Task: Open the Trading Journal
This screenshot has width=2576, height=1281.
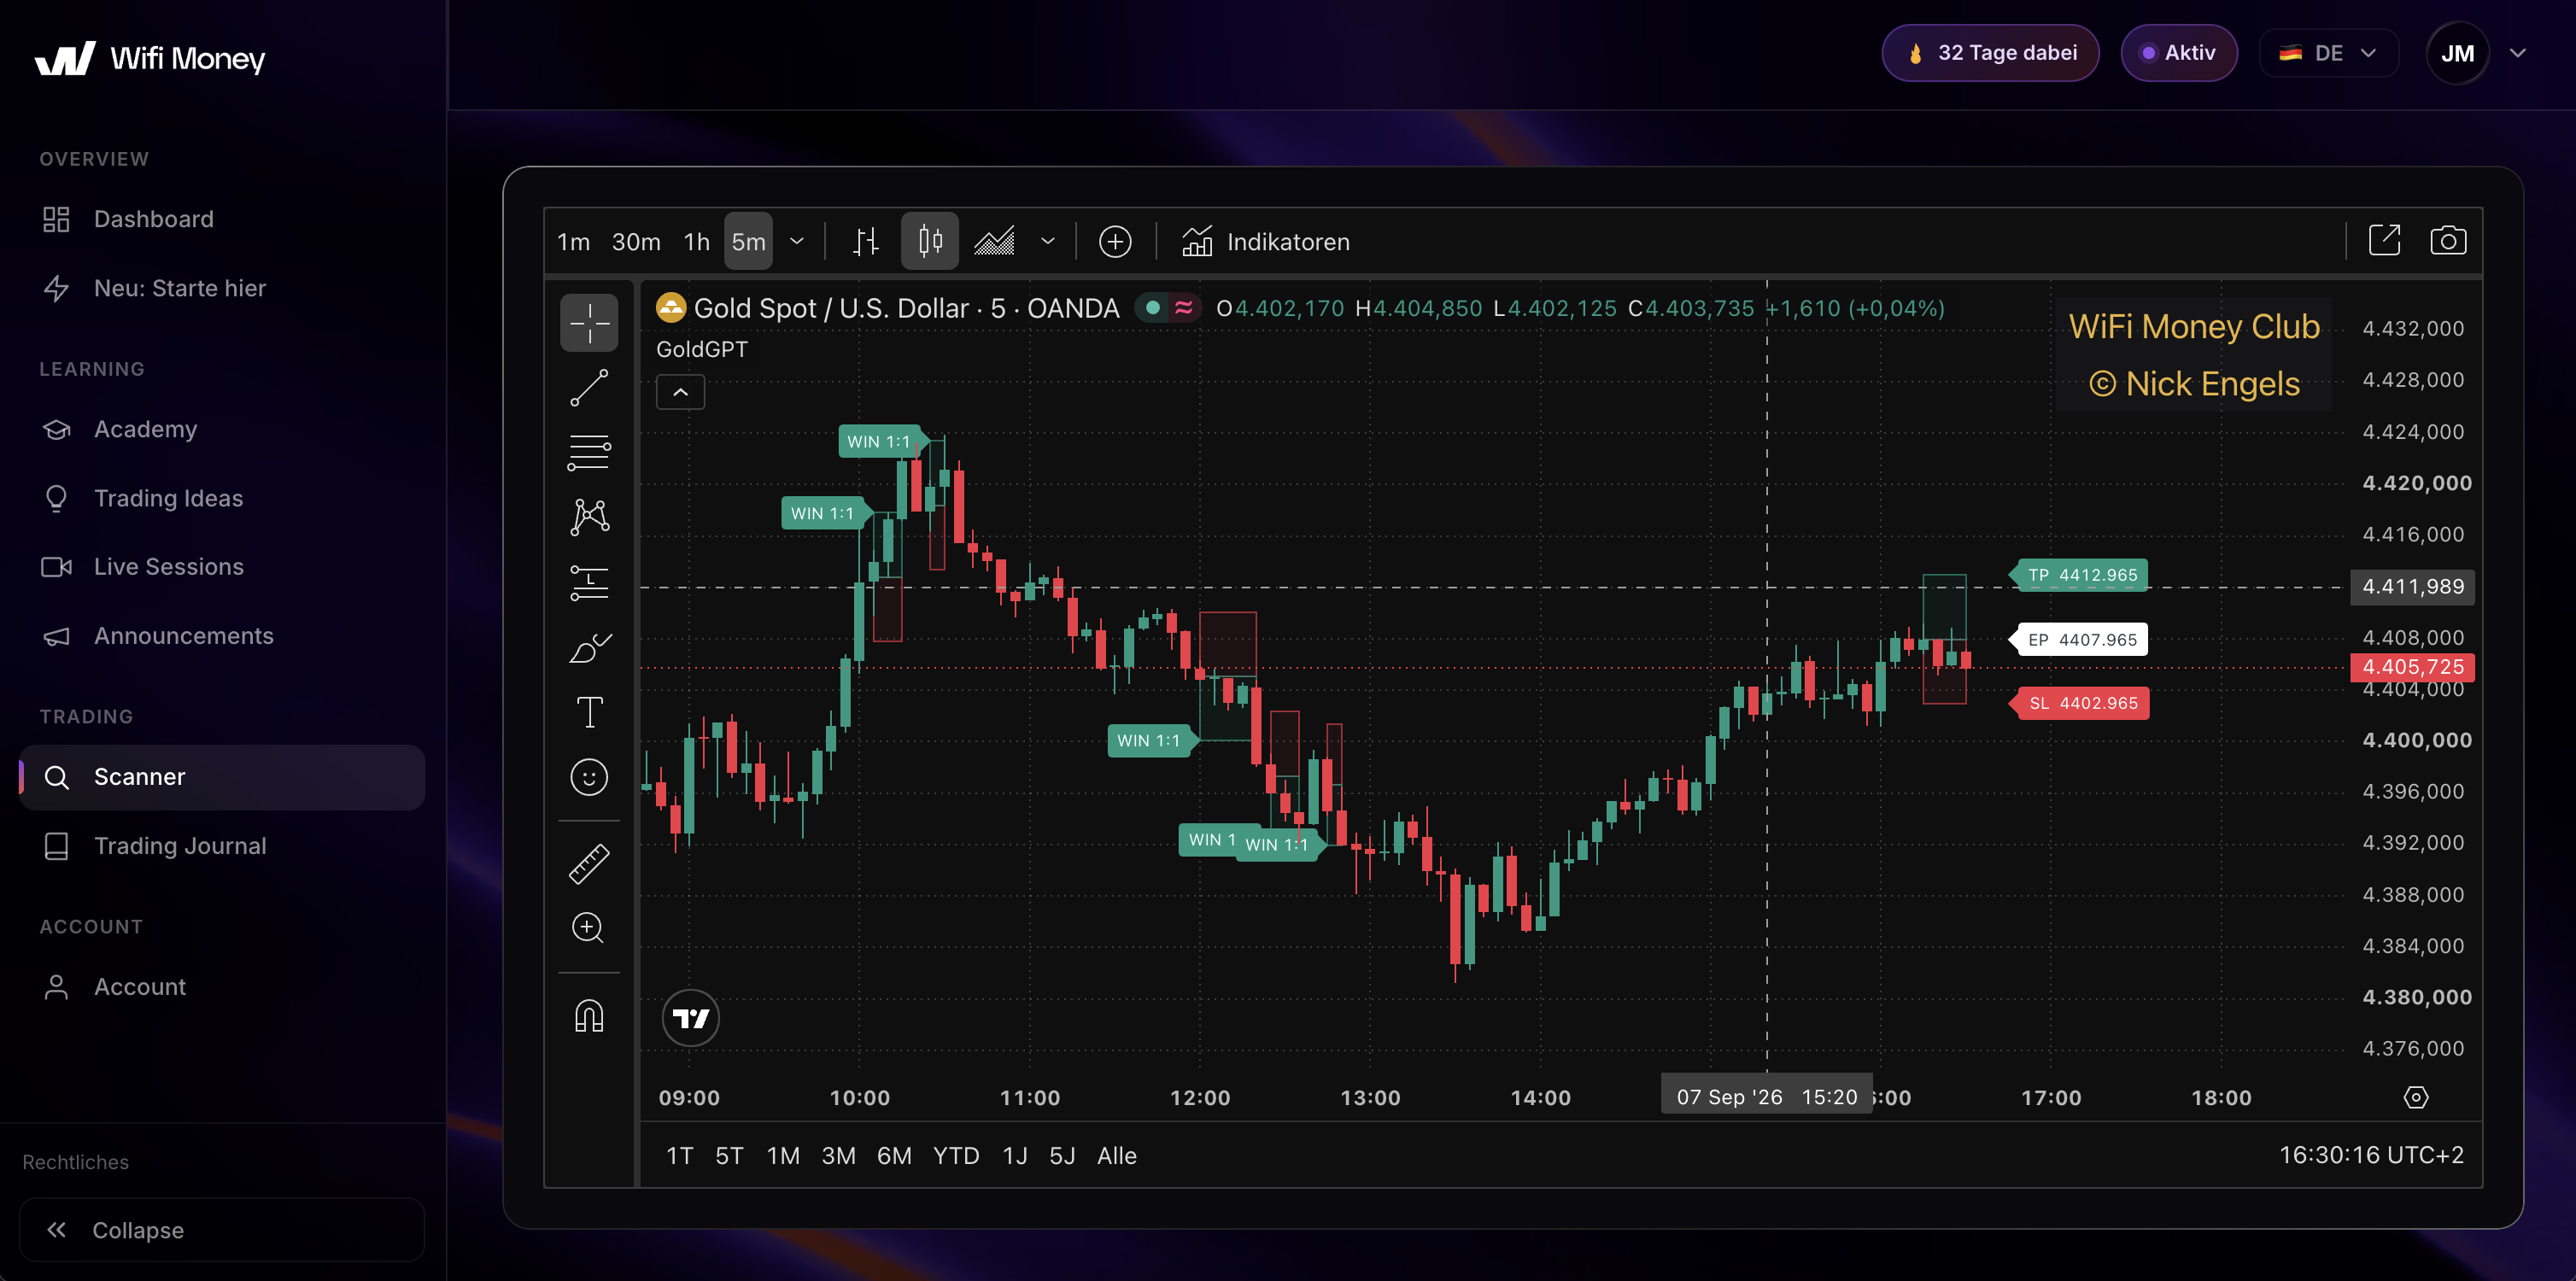Action: (x=222, y=846)
